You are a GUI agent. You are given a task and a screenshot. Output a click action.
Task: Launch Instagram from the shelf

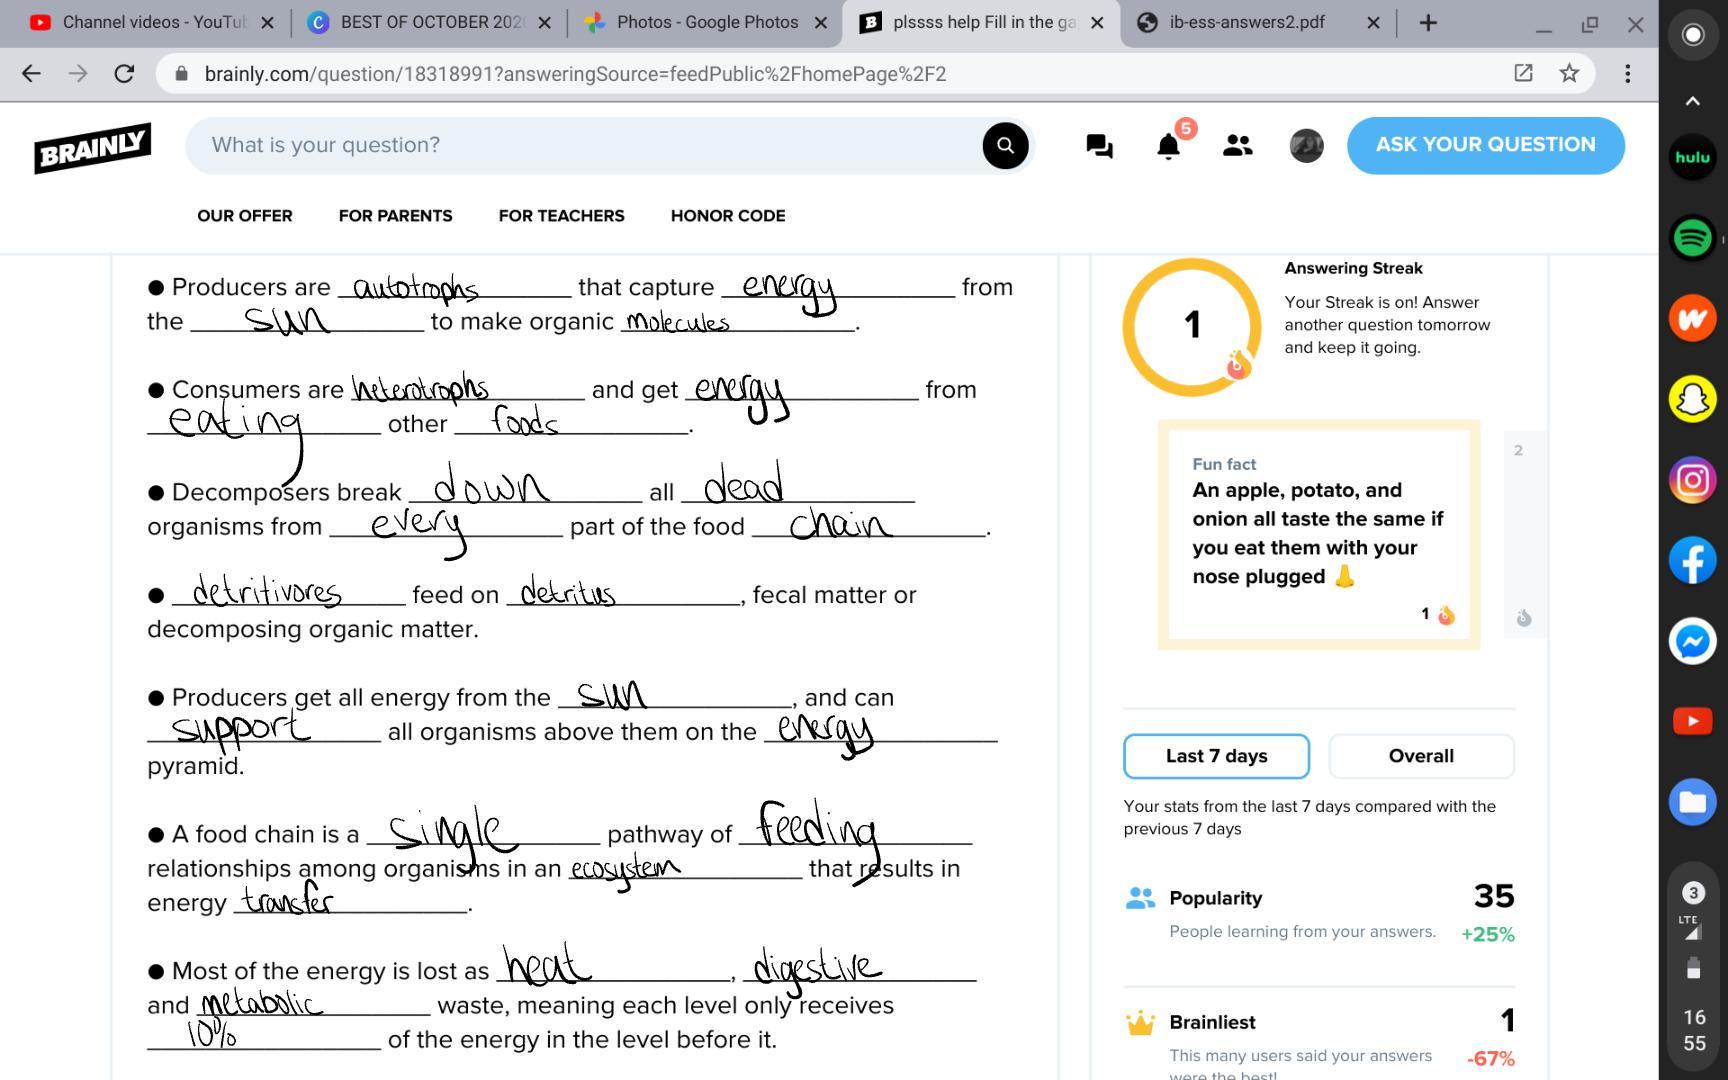(1692, 480)
